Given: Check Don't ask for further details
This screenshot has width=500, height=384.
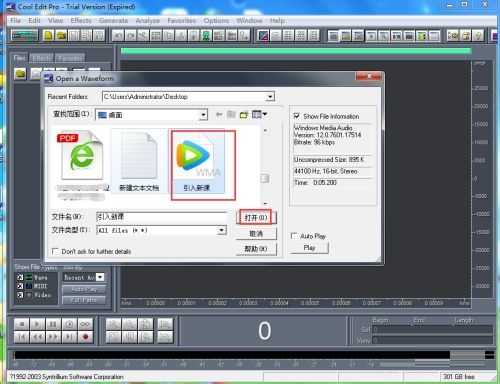Looking at the screenshot, I should pyautogui.click(x=55, y=251).
